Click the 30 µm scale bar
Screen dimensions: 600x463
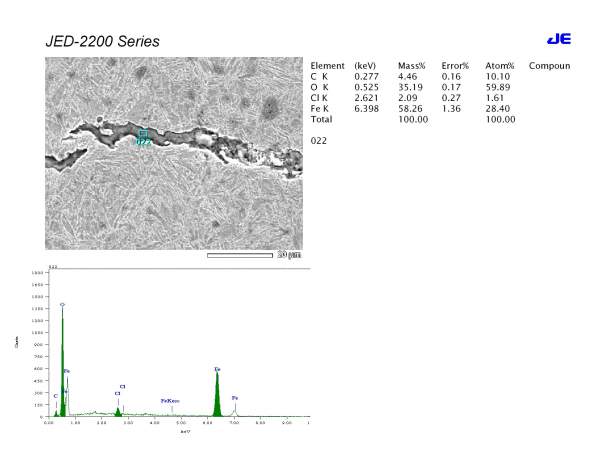pos(240,255)
